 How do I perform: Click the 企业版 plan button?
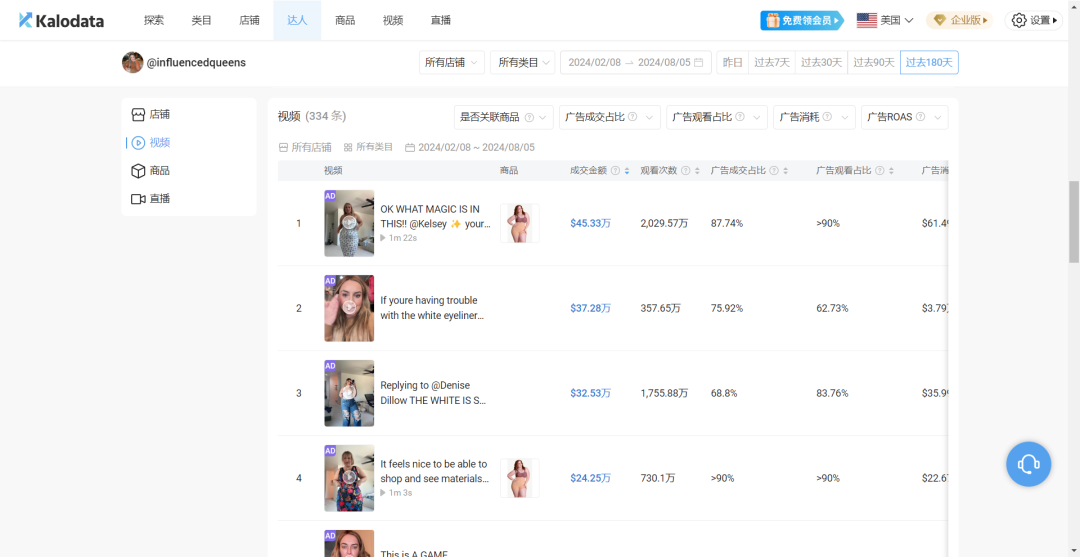click(x=958, y=20)
